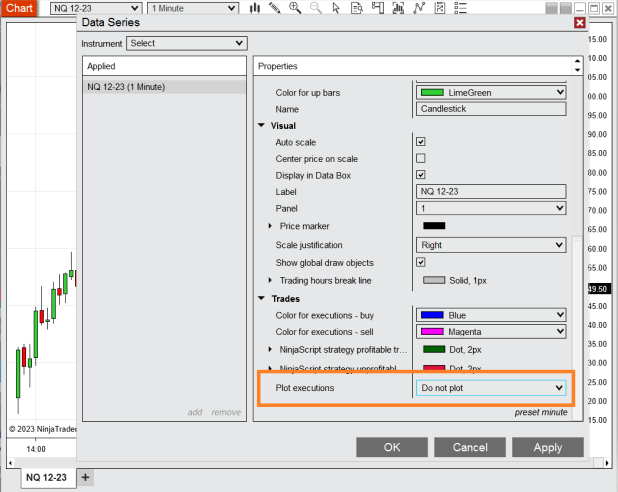The image size is (618, 492).
Task: Open the bar type chart style icon
Action: (x=255, y=8)
